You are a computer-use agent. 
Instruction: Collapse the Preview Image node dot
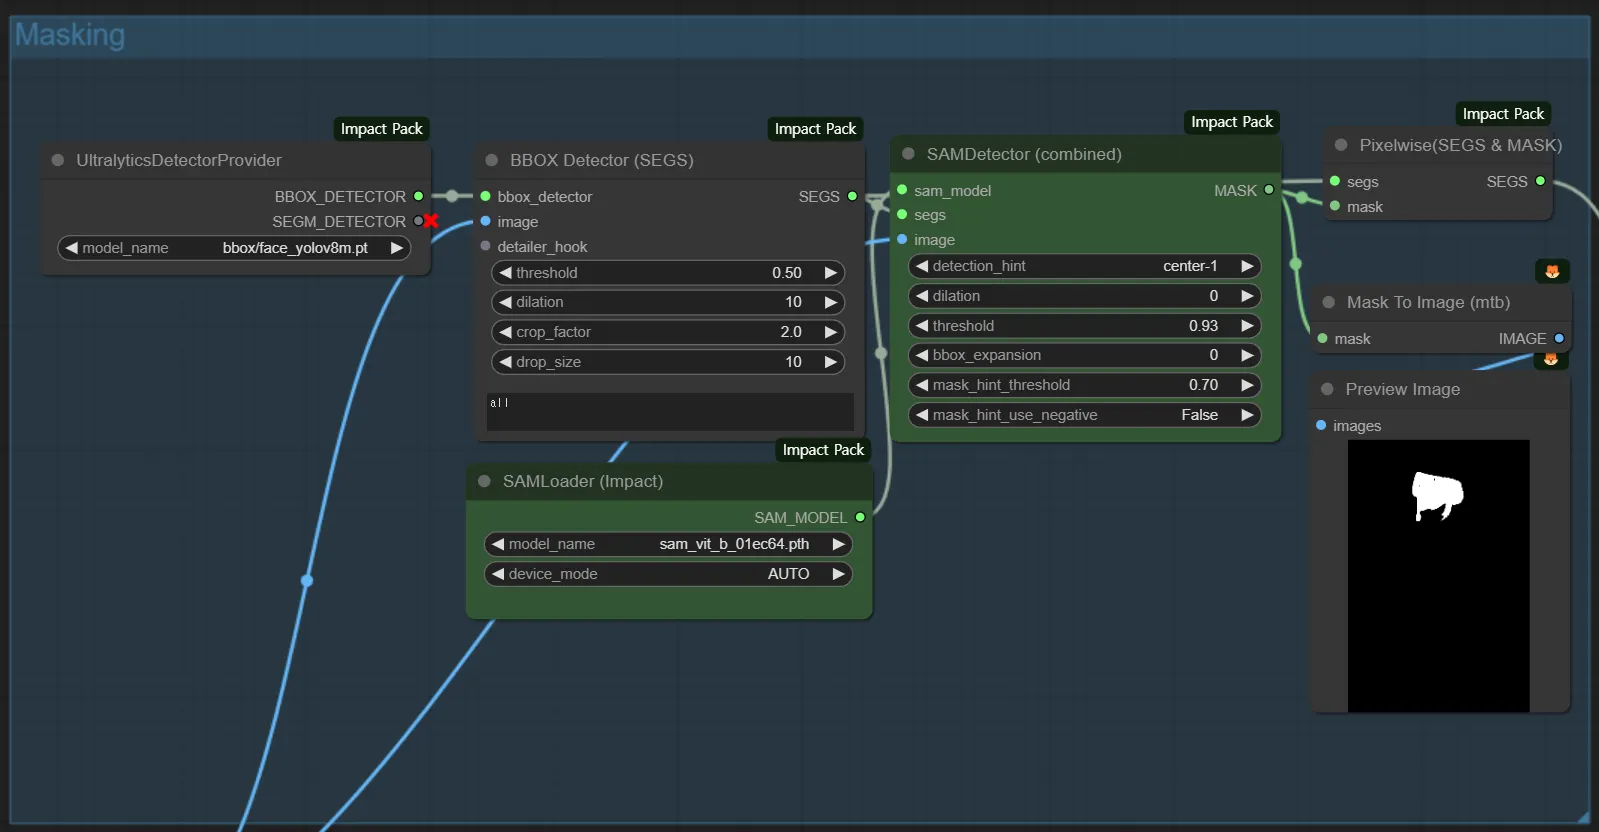click(1328, 389)
